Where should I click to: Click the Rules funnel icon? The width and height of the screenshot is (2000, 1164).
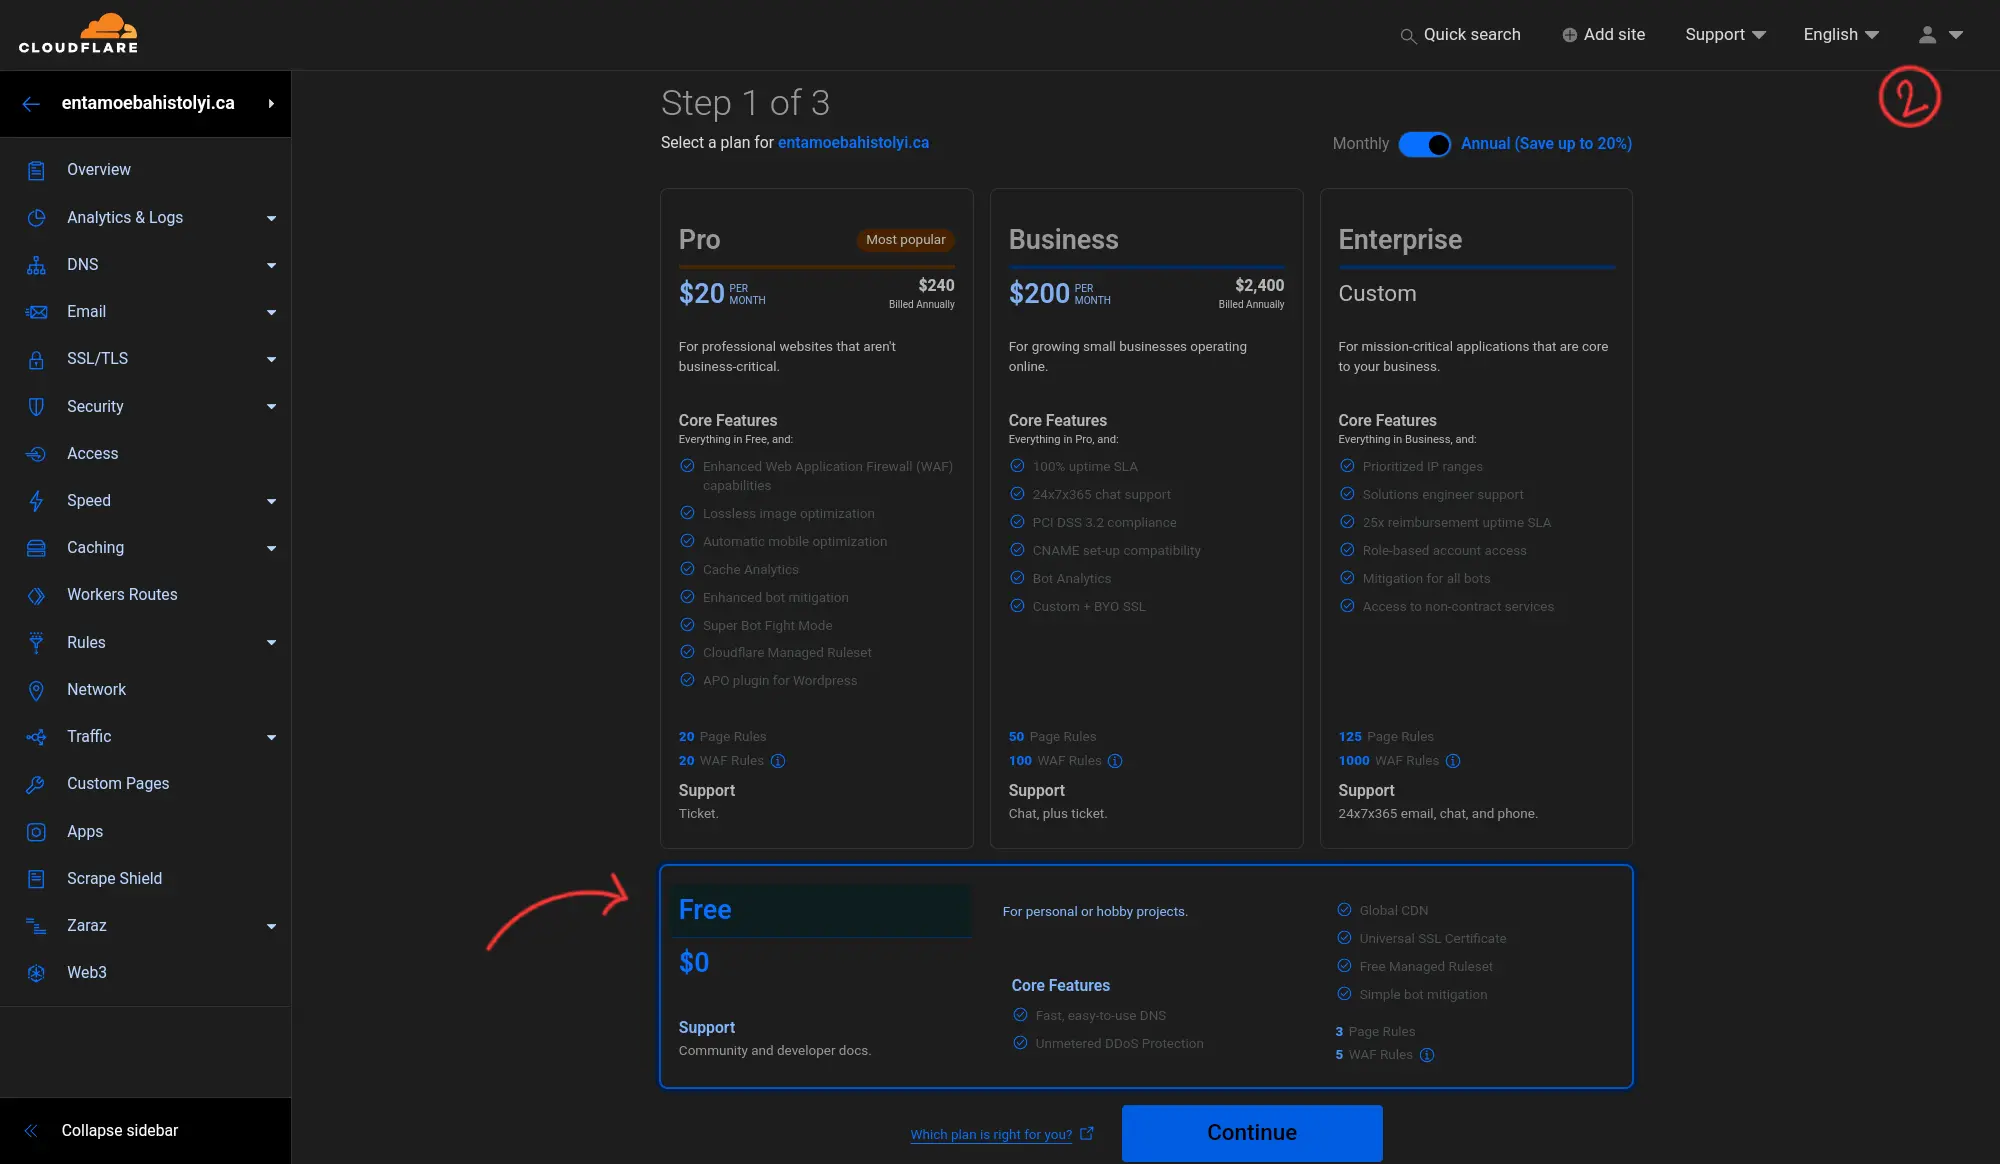[36, 643]
